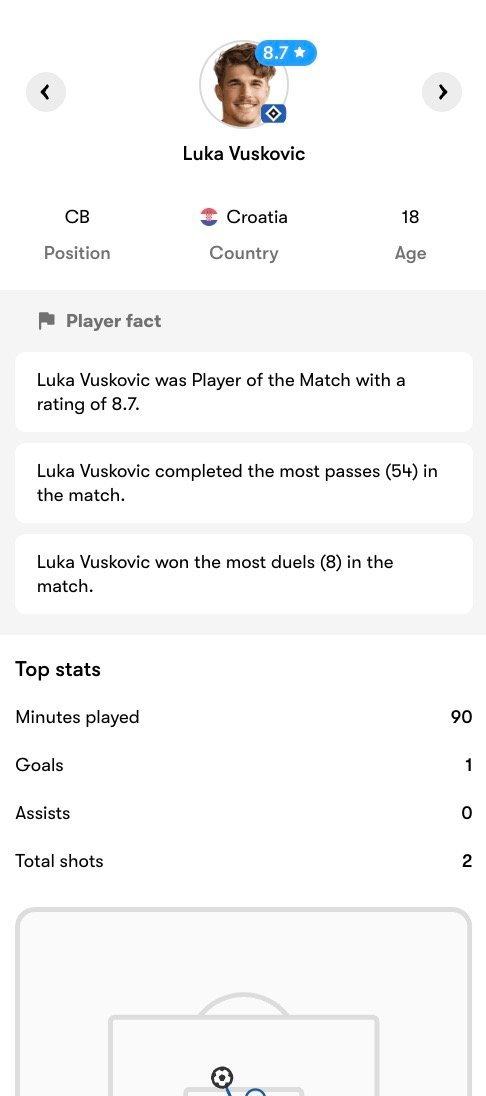Screen dimensions: 486x1096
Task: Click the Player fact flag icon
Action: tap(47, 321)
